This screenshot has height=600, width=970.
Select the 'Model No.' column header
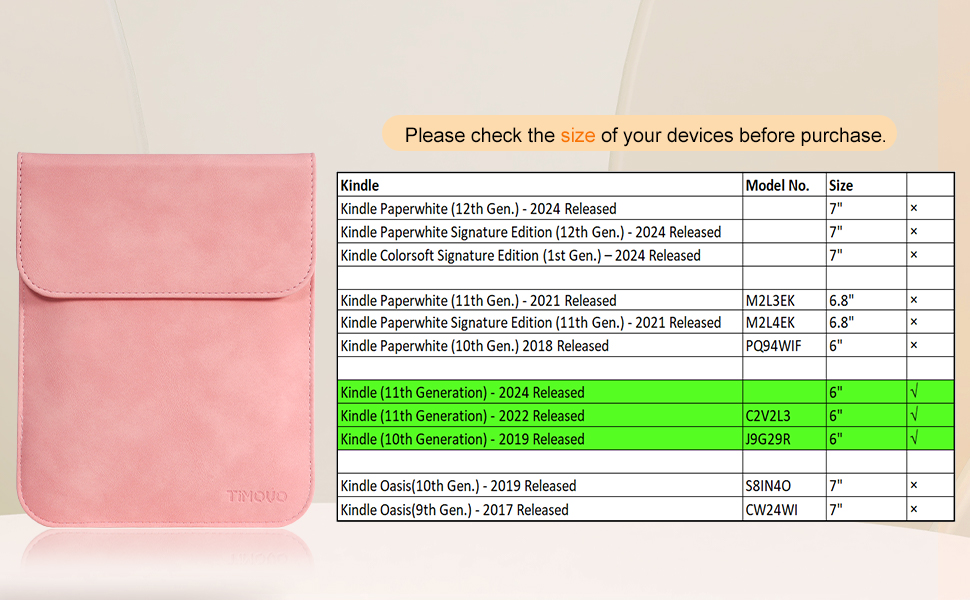point(777,186)
